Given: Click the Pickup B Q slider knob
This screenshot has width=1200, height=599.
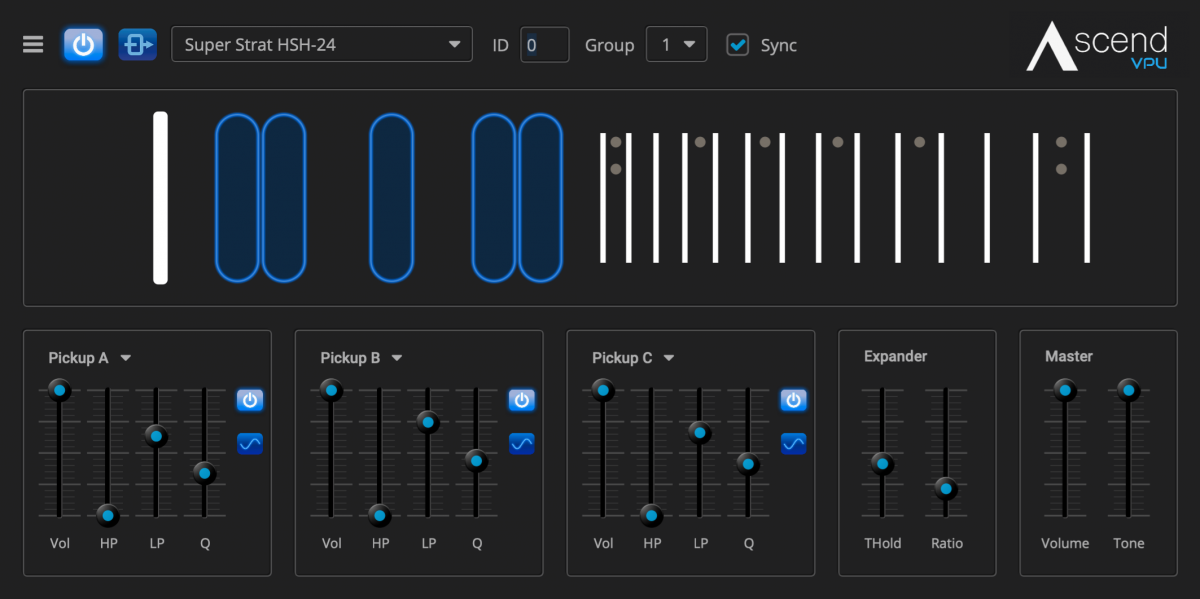Looking at the screenshot, I should (x=476, y=461).
